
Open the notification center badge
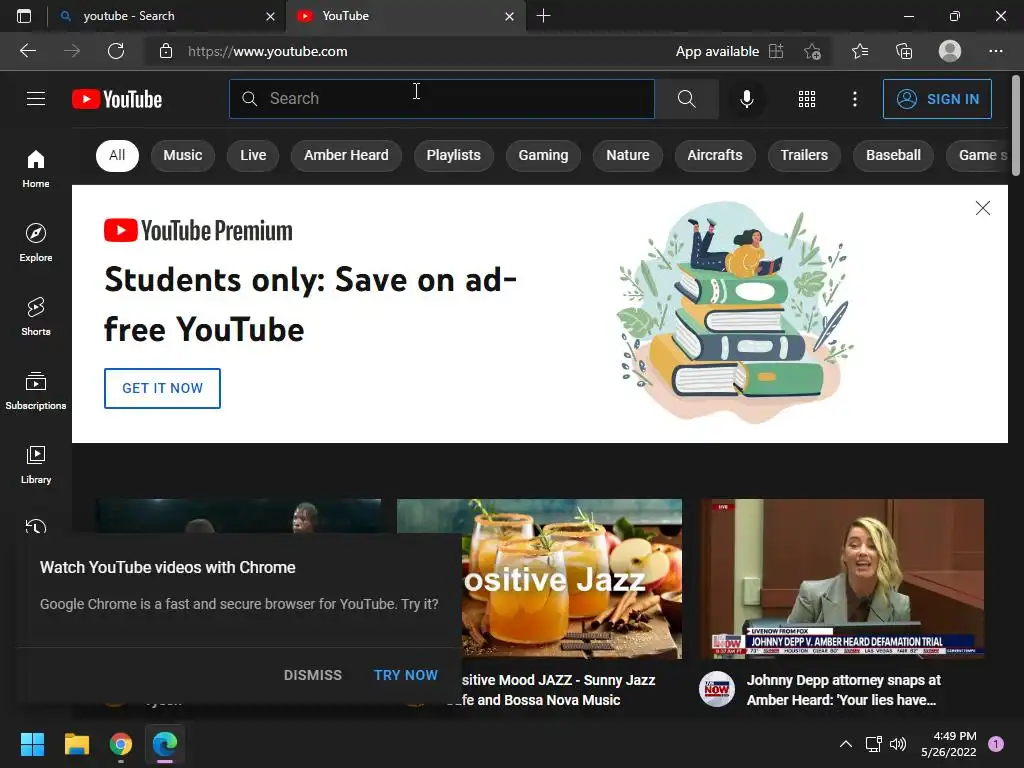click(996, 744)
